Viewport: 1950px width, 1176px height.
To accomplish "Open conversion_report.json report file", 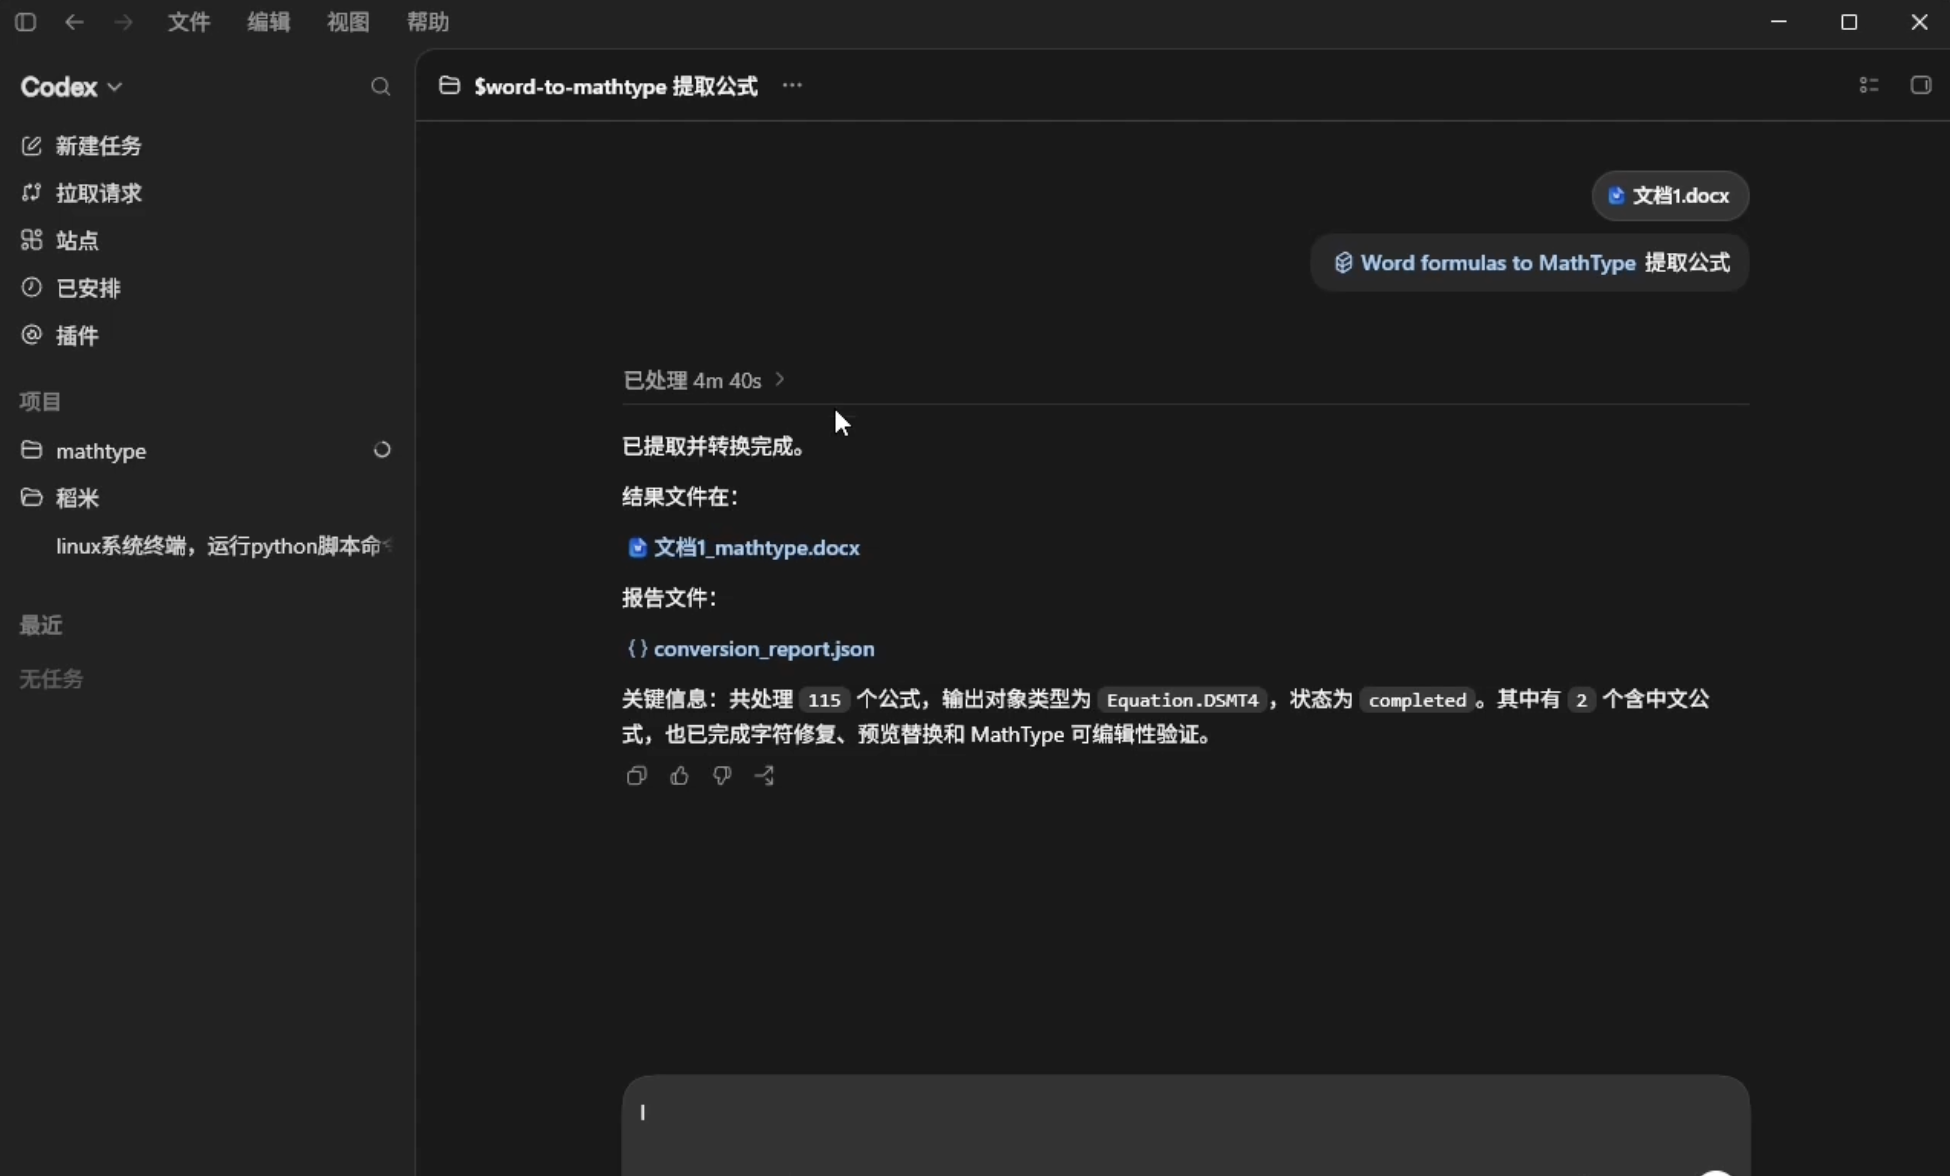I will 750,649.
